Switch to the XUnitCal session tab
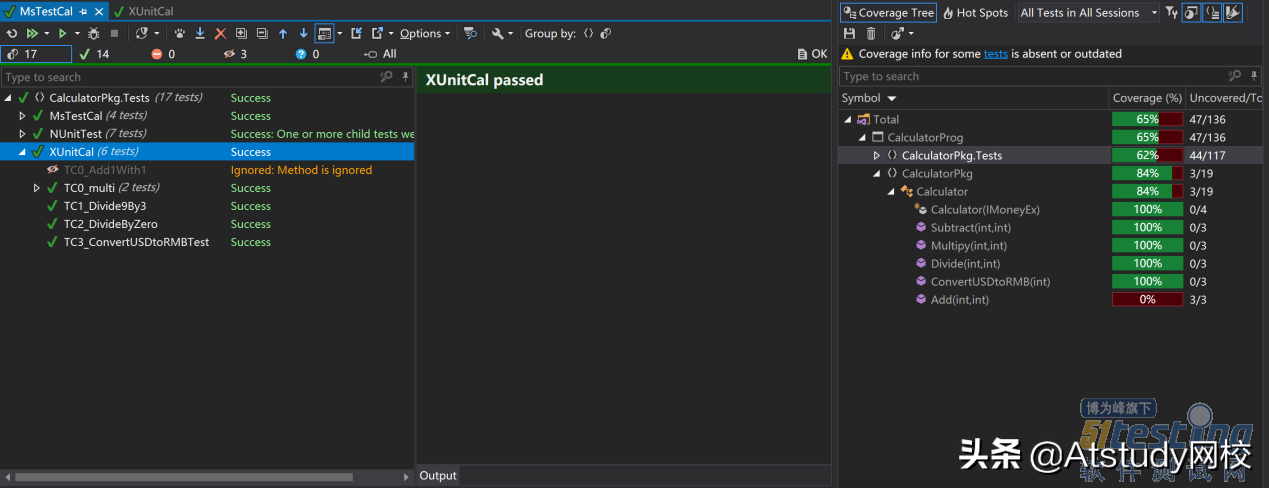 pyautogui.click(x=144, y=11)
